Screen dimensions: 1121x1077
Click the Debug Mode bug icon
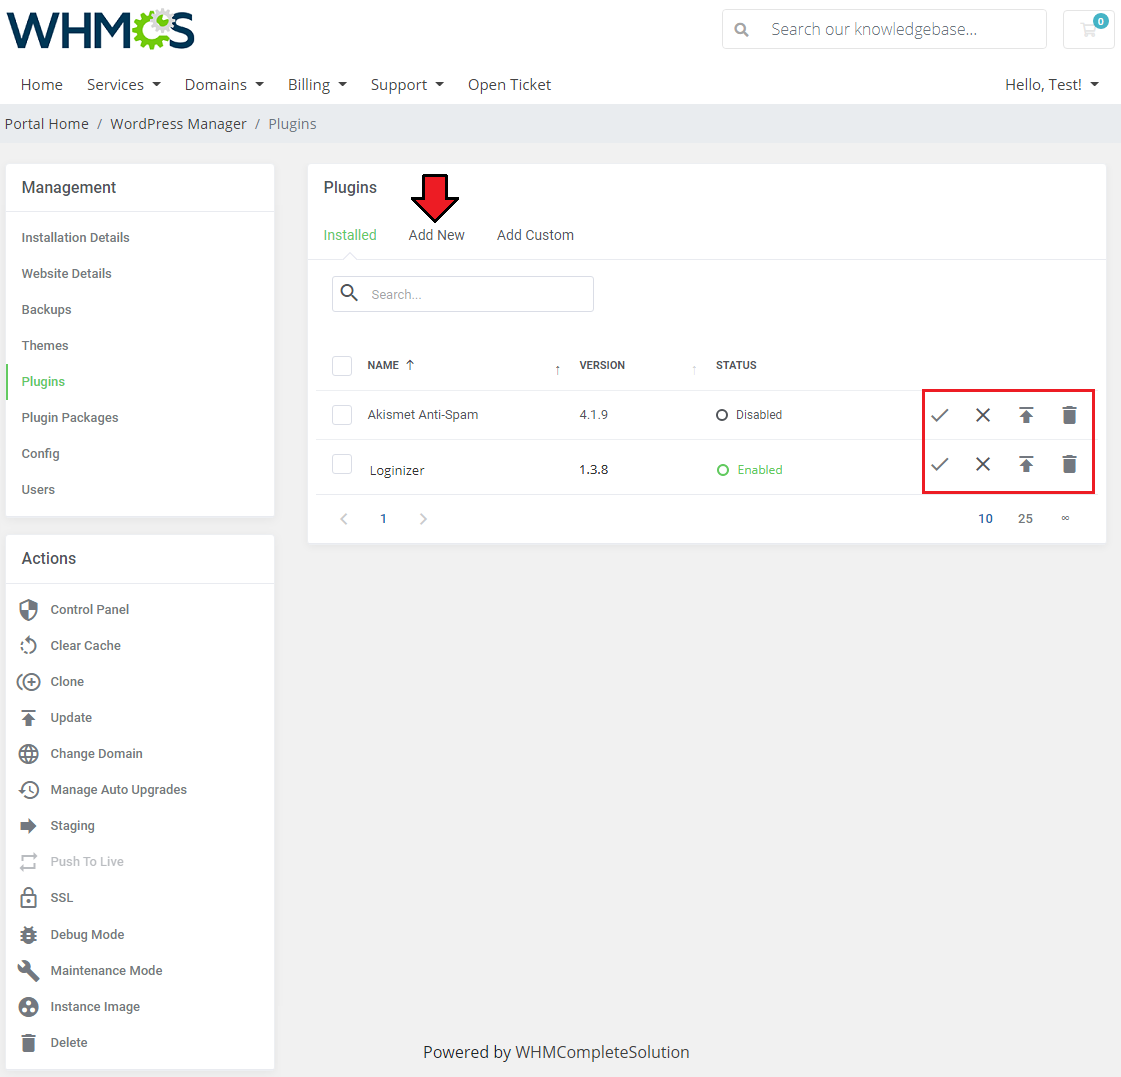coord(29,935)
